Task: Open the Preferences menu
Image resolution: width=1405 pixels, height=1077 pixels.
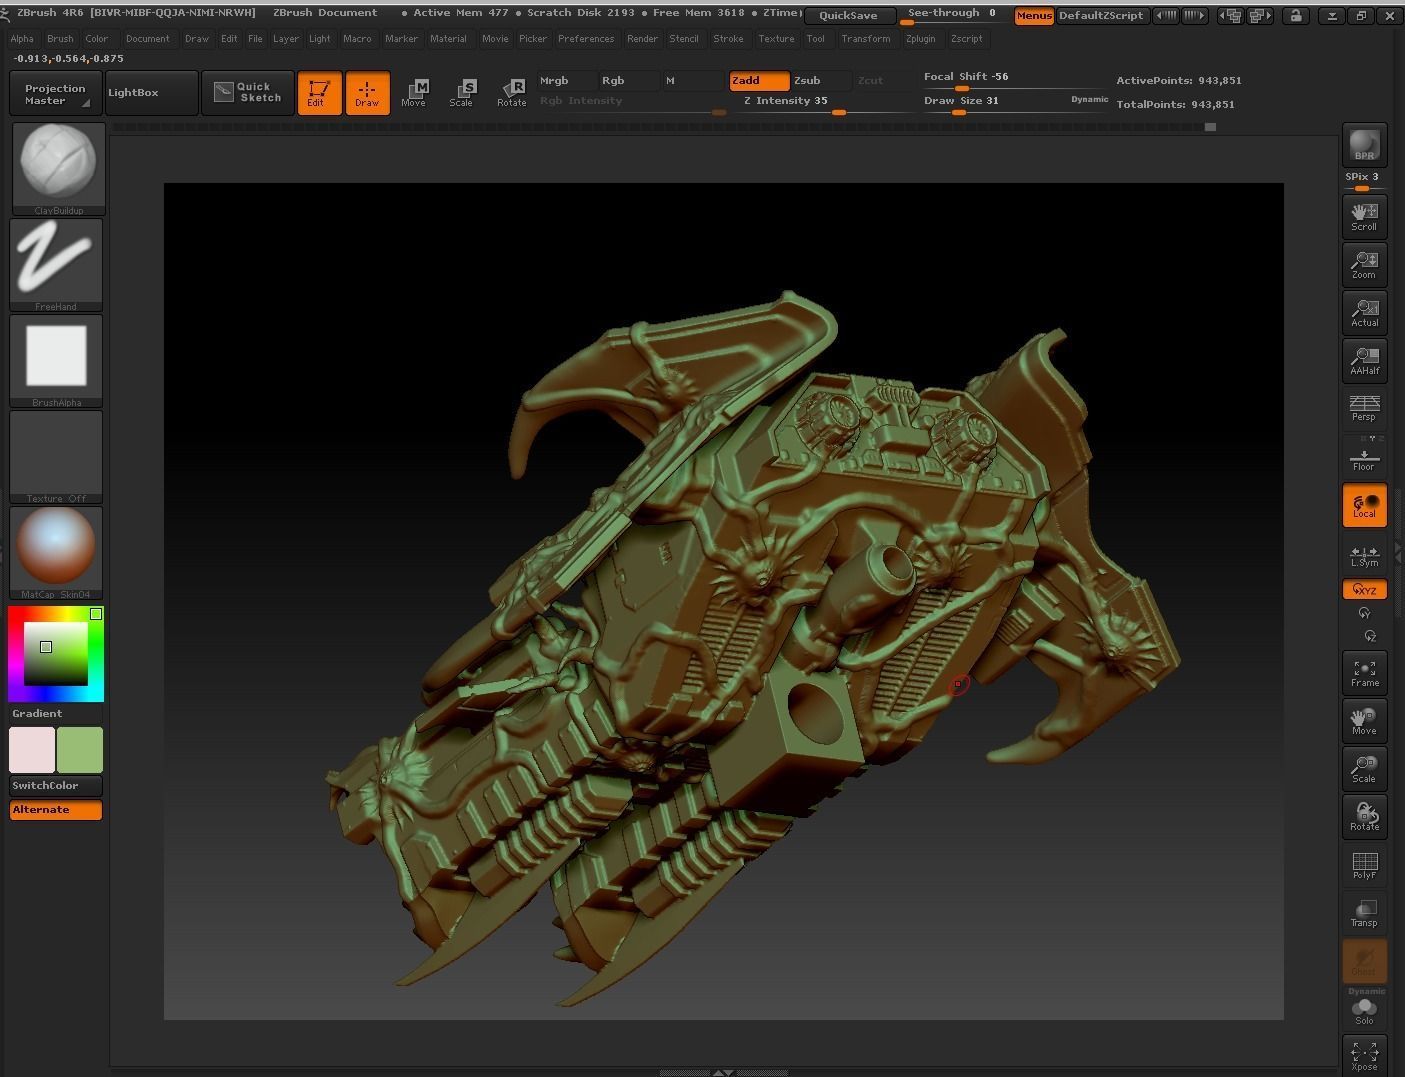Action: click(x=586, y=39)
